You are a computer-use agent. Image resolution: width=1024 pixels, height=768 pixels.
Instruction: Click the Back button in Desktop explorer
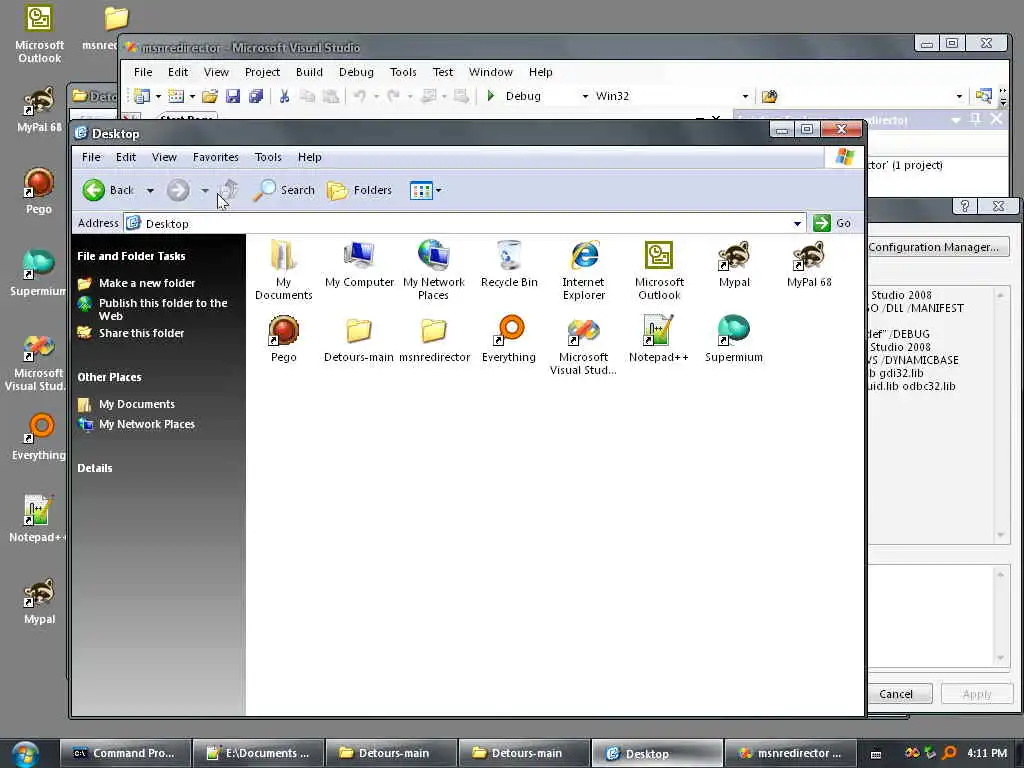coord(108,190)
